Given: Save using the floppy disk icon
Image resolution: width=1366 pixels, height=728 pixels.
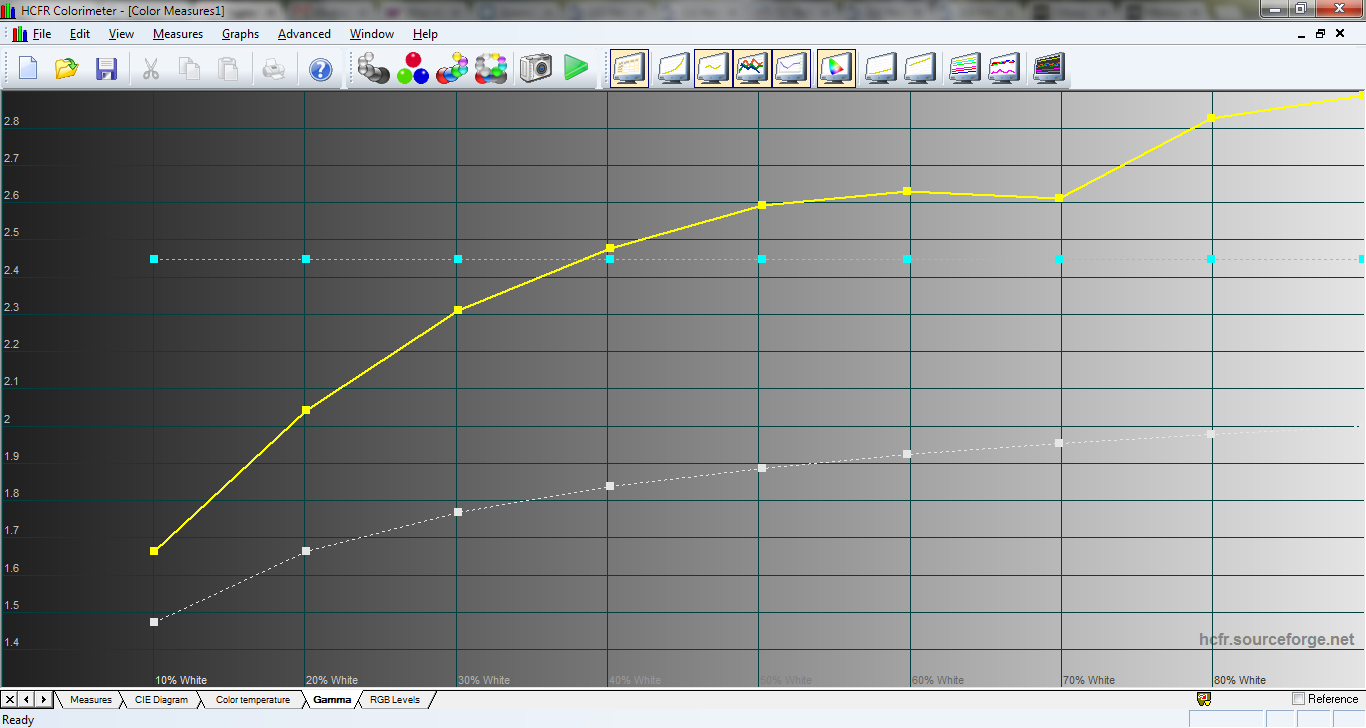Looking at the screenshot, I should [106, 69].
